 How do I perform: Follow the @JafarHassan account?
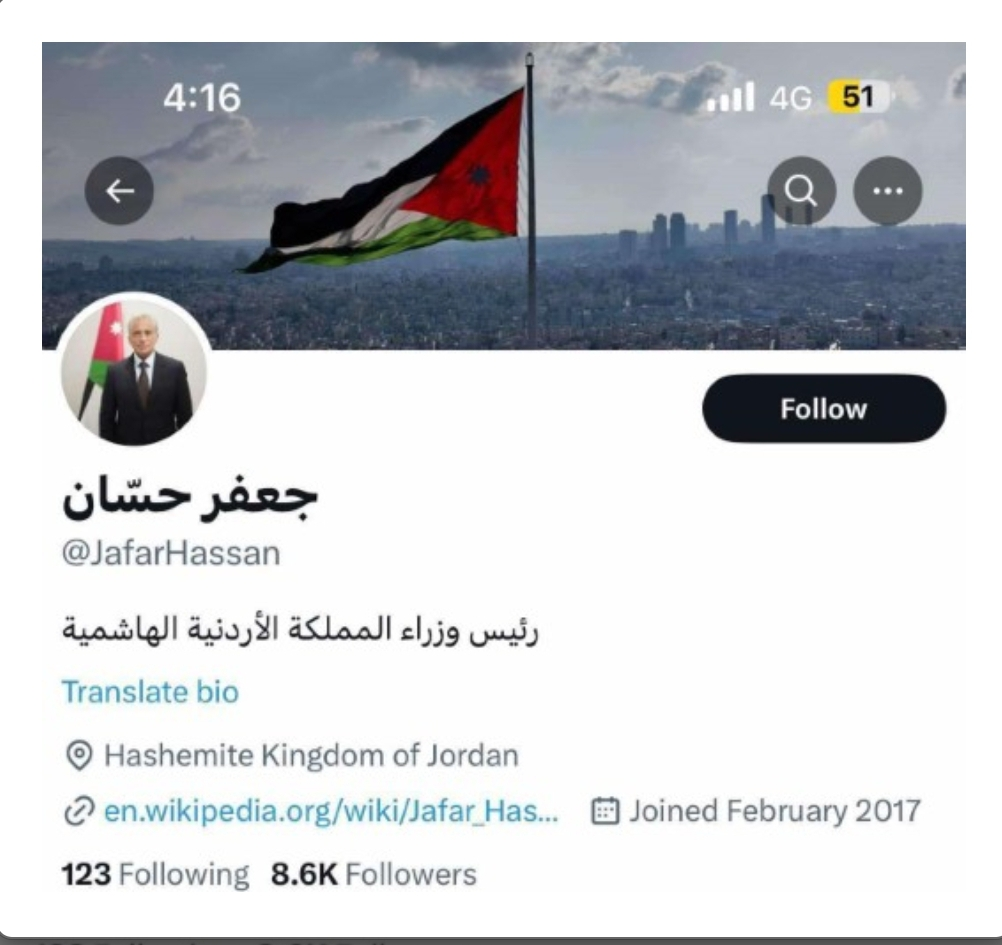pyautogui.click(x=824, y=408)
